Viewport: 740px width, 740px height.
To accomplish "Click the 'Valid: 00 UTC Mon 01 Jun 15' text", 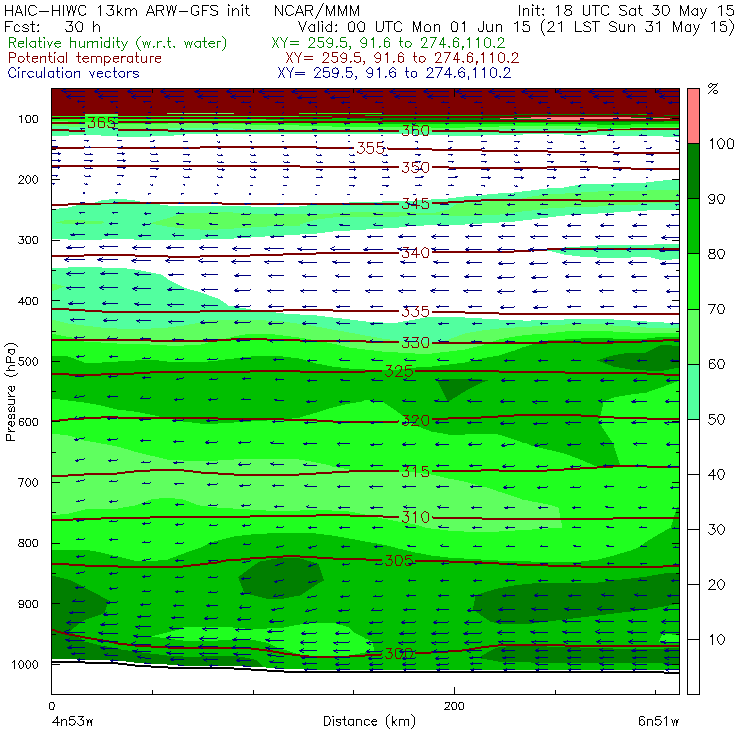I will pyautogui.click(x=414, y=27).
